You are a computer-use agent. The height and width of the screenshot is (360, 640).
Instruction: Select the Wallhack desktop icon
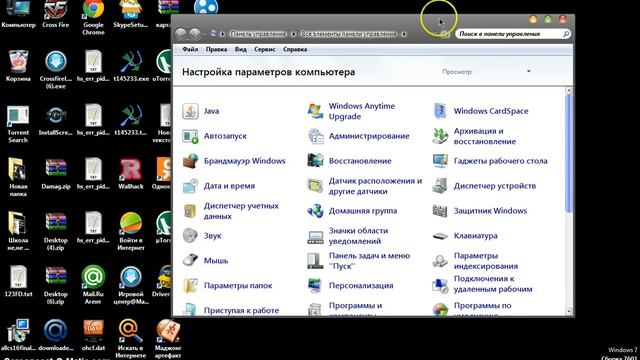pos(131,174)
